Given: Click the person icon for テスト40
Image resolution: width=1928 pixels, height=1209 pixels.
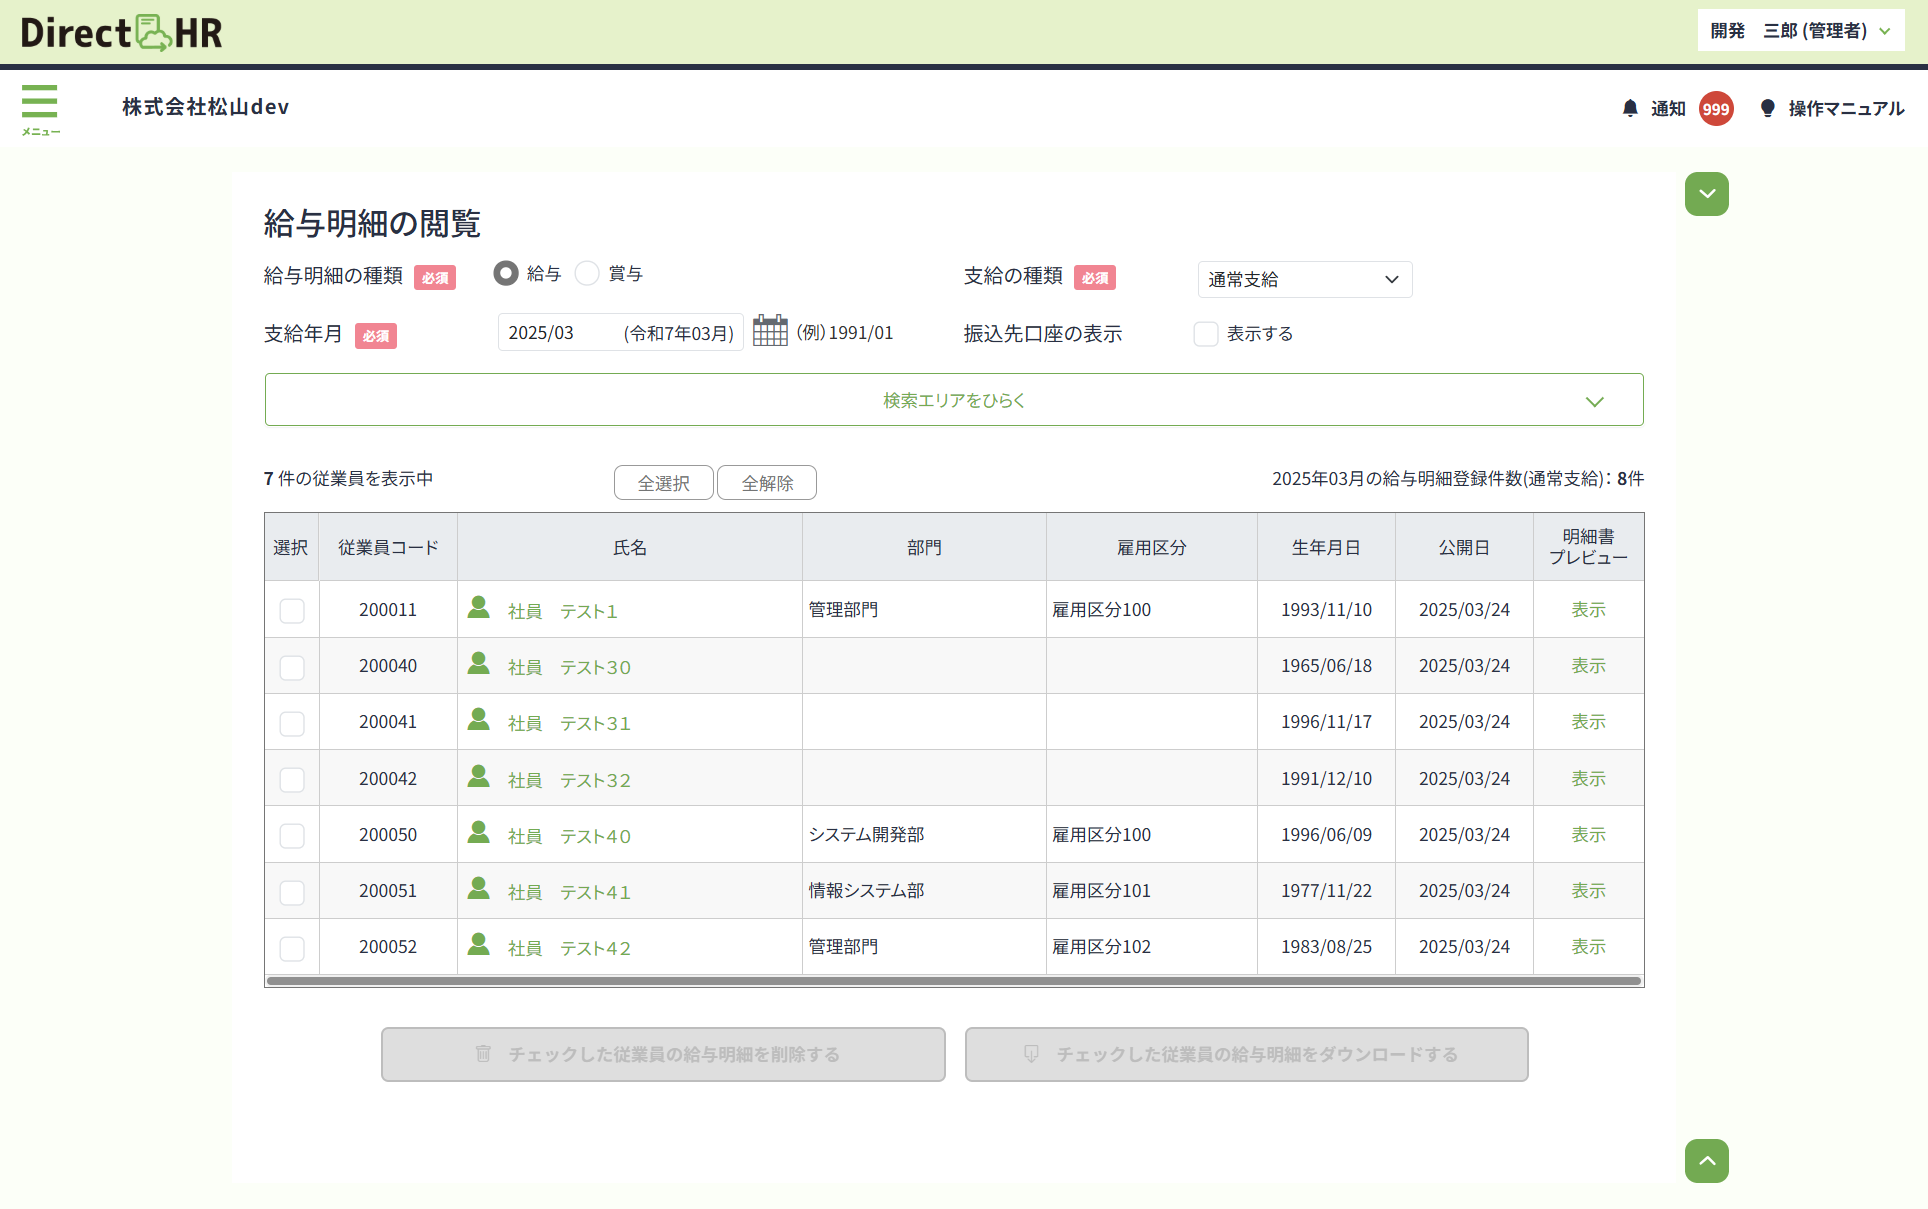Looking at the screenshot, I should click(x=479, y=833).
